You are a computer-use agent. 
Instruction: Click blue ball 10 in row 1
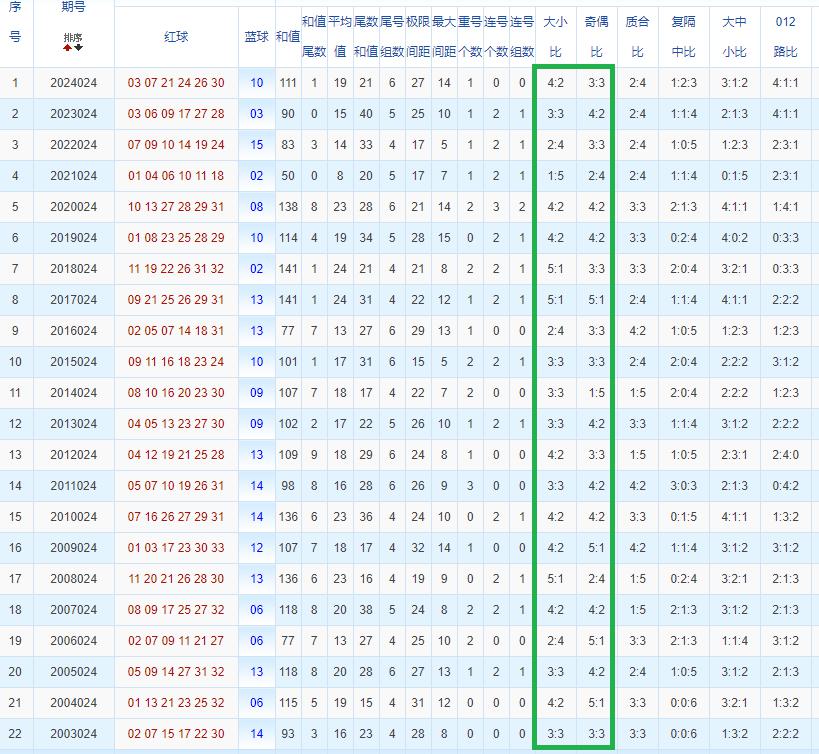pos(257,83)
